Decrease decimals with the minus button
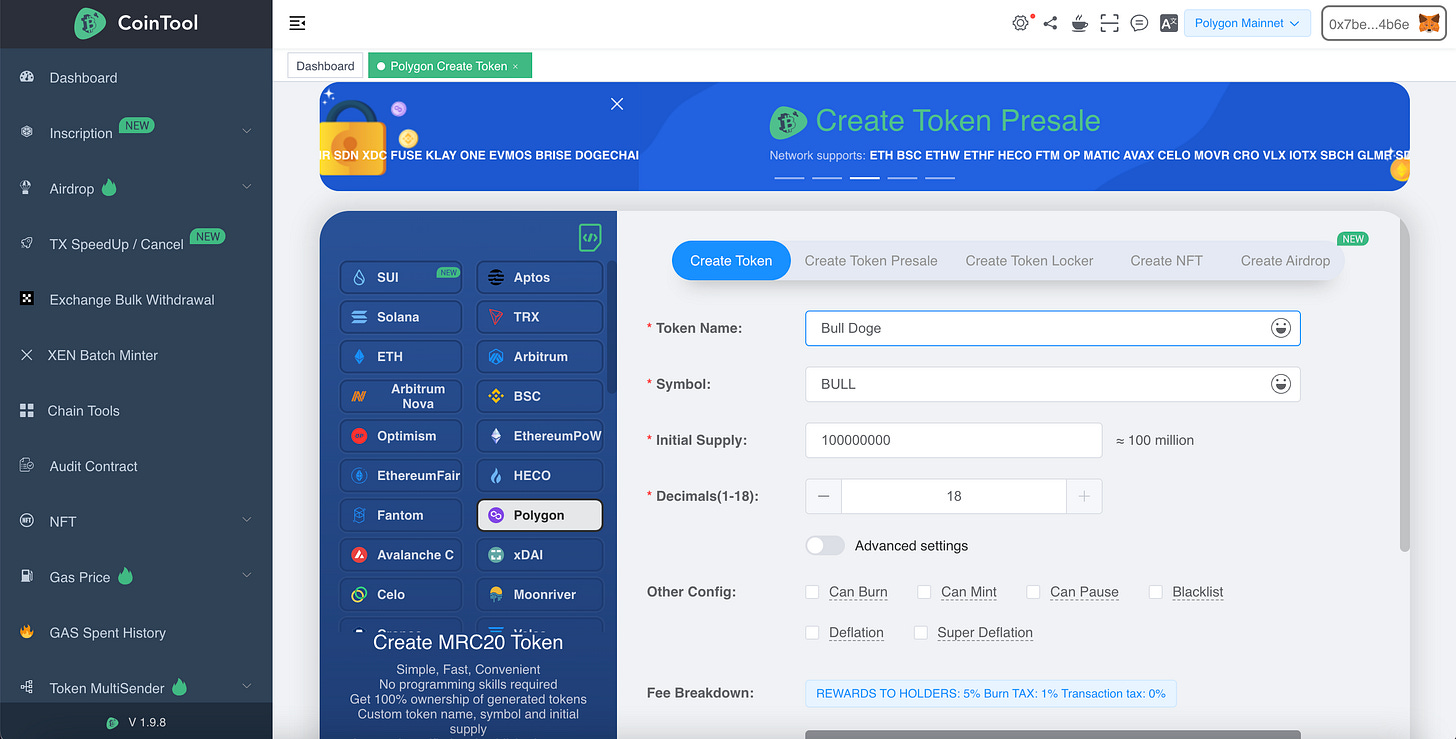 (823, 496)
